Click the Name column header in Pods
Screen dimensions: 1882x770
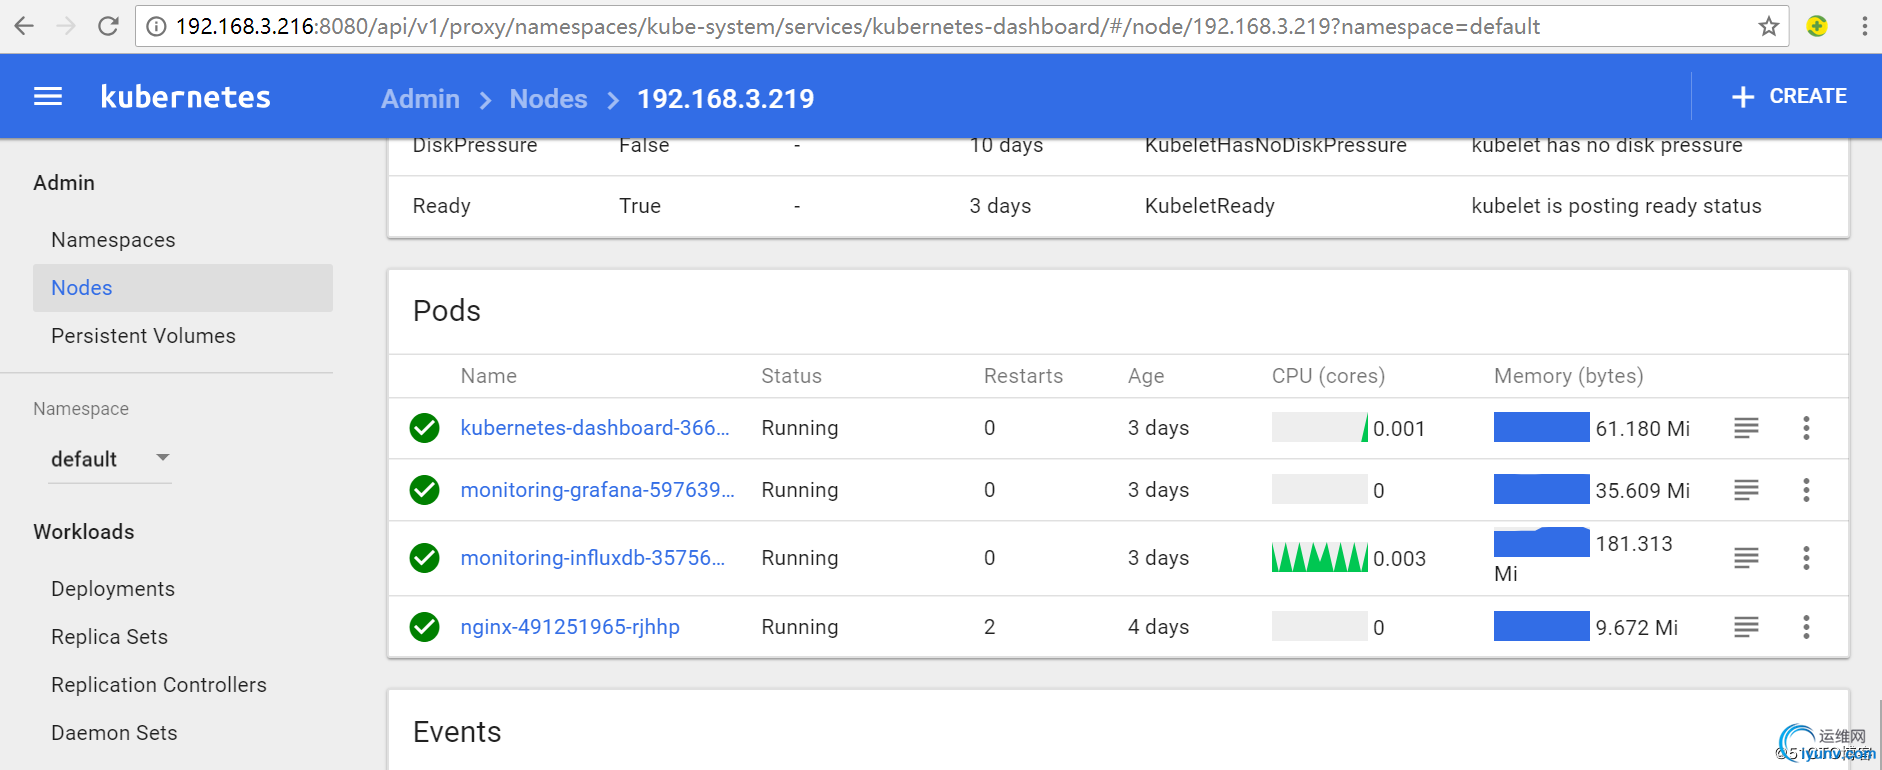click(489, 376)
